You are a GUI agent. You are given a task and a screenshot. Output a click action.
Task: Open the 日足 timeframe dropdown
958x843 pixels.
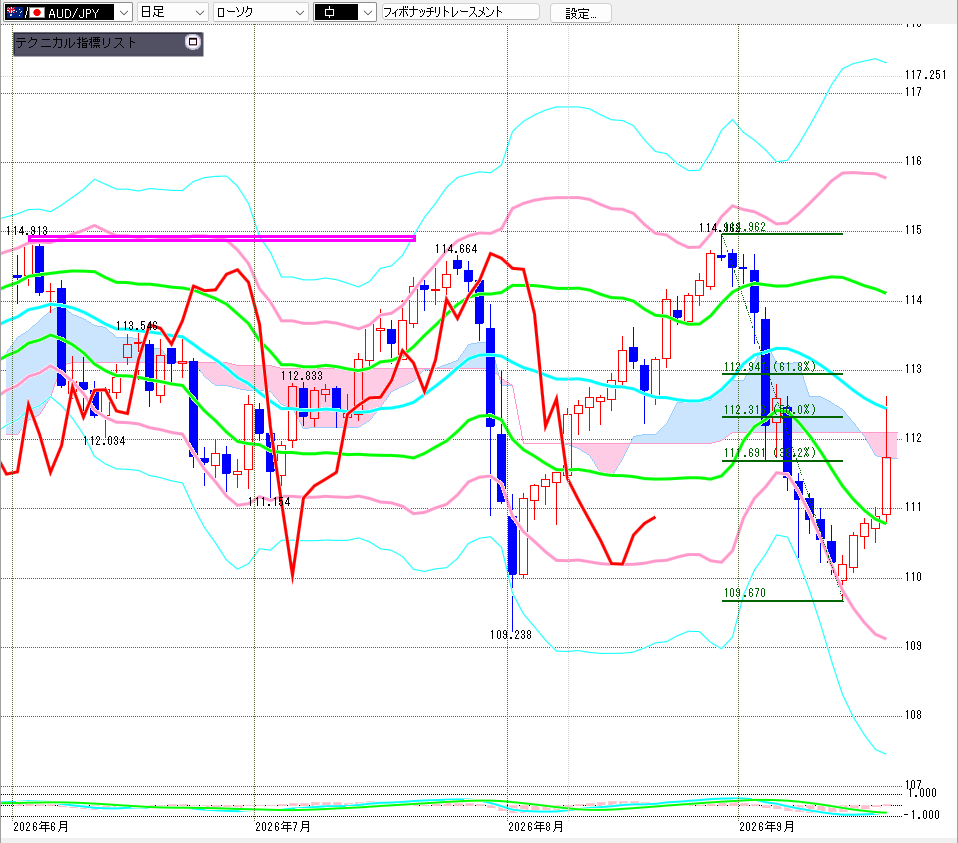tap(173, 12)
